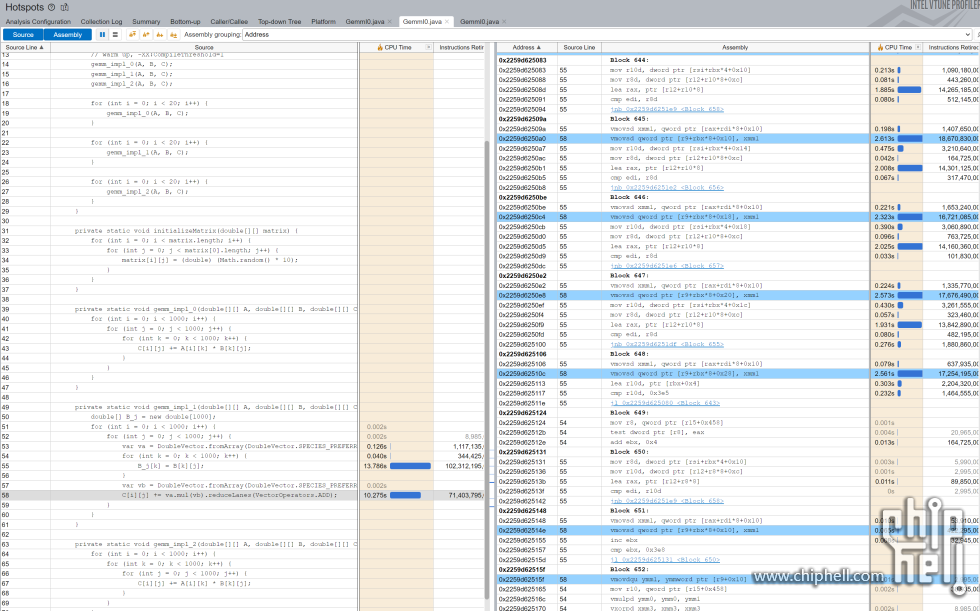
Task: Select source line 53 DoubleVector va row
Action: [242, 446]
